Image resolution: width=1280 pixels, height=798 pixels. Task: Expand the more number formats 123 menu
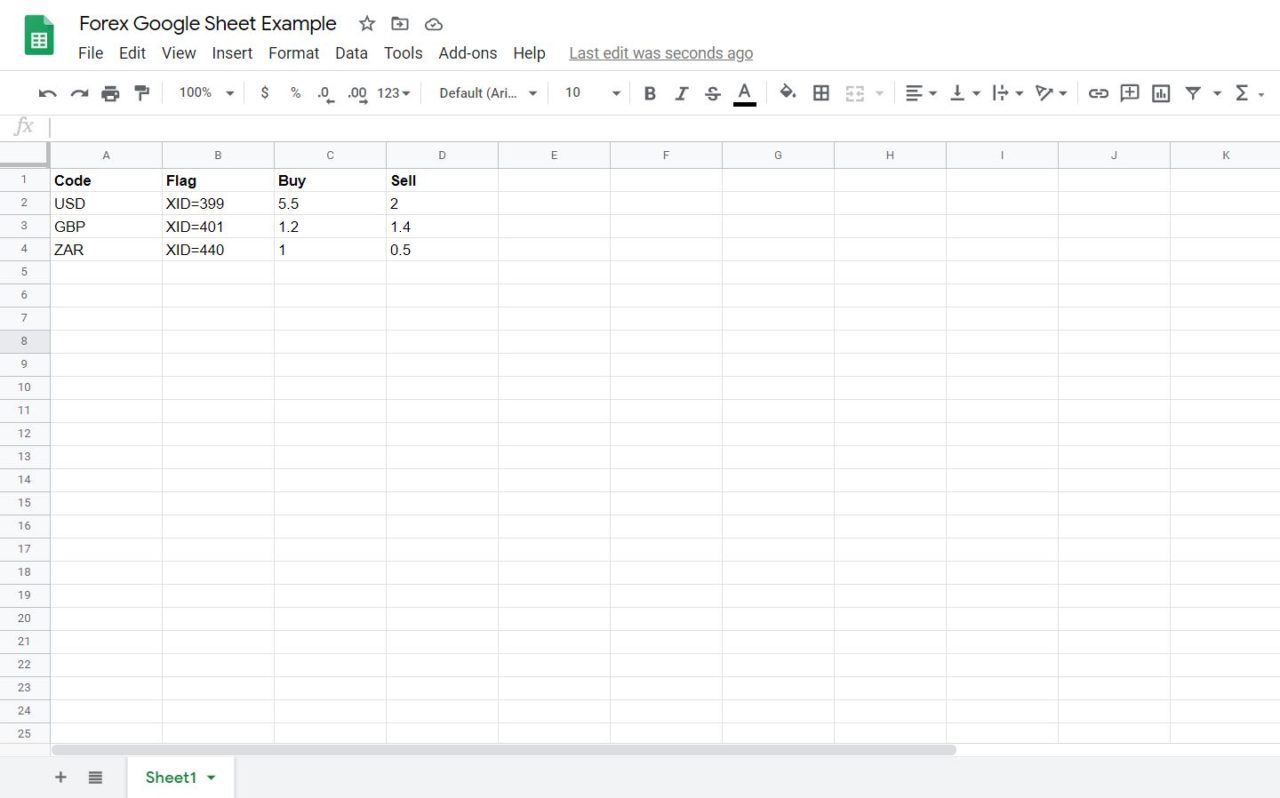[x=392, y=92]
